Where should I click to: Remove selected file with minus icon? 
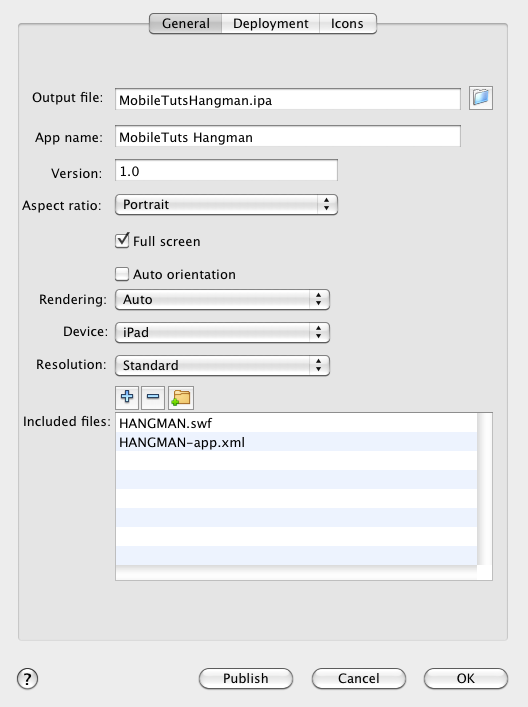pos(153,397)
